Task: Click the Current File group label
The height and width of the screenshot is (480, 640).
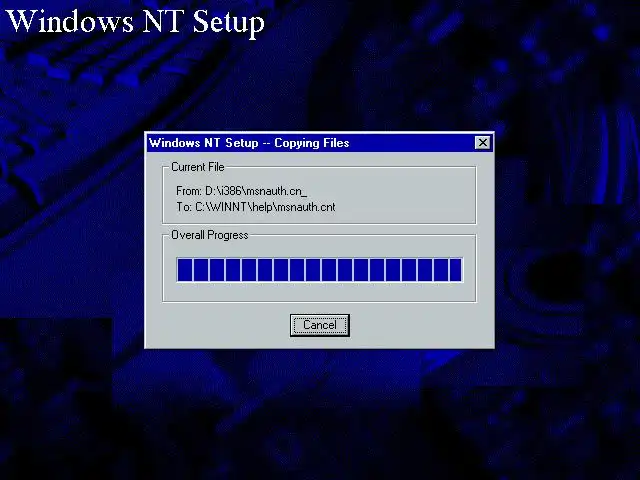Action: point(198,167)
